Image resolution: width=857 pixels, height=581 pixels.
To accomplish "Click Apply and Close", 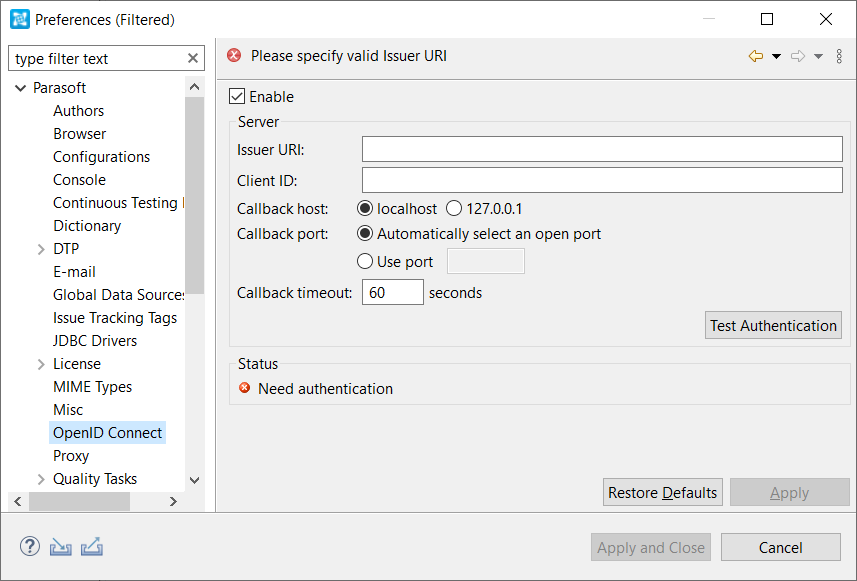I will [650, 547].
